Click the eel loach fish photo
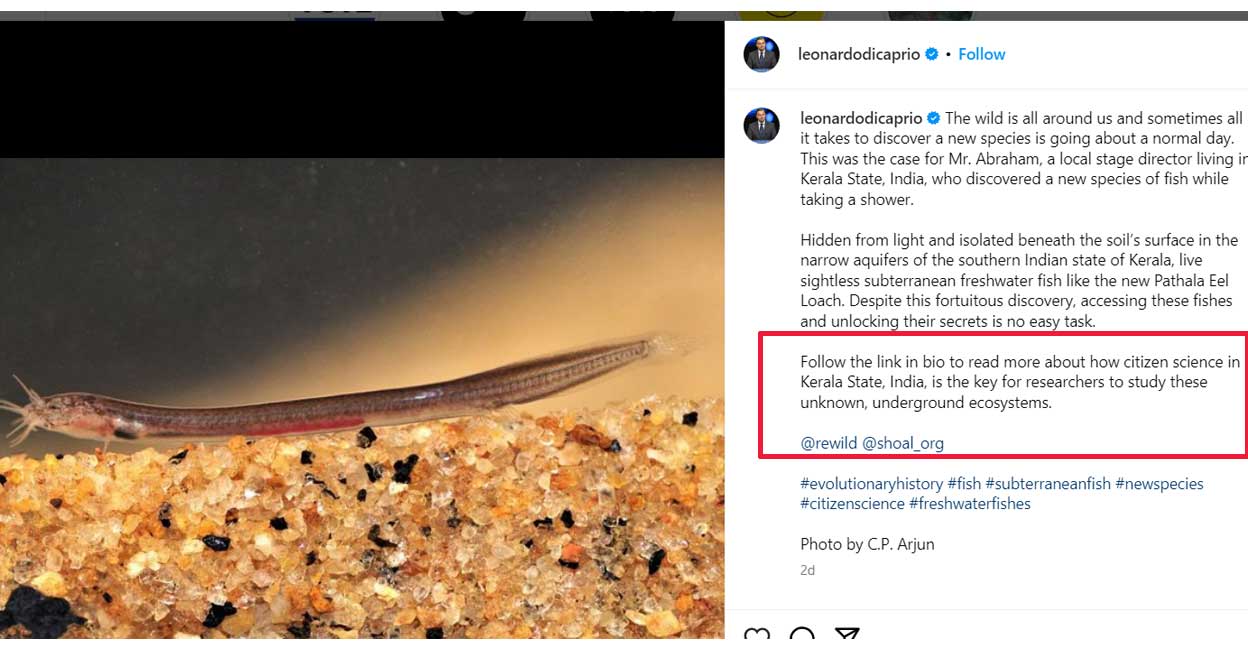1248x650 pixels. click(x=360, y=400)
